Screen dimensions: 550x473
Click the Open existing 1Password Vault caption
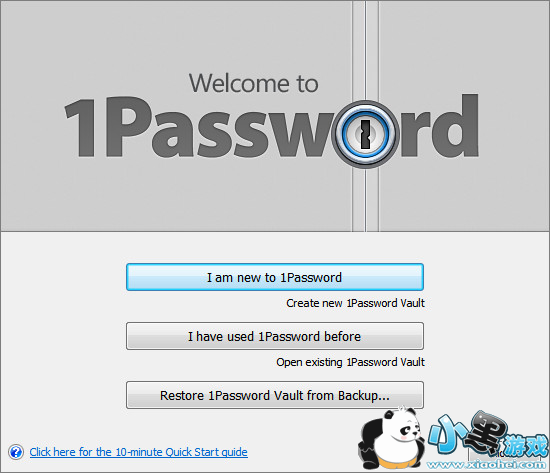point(350,362)
